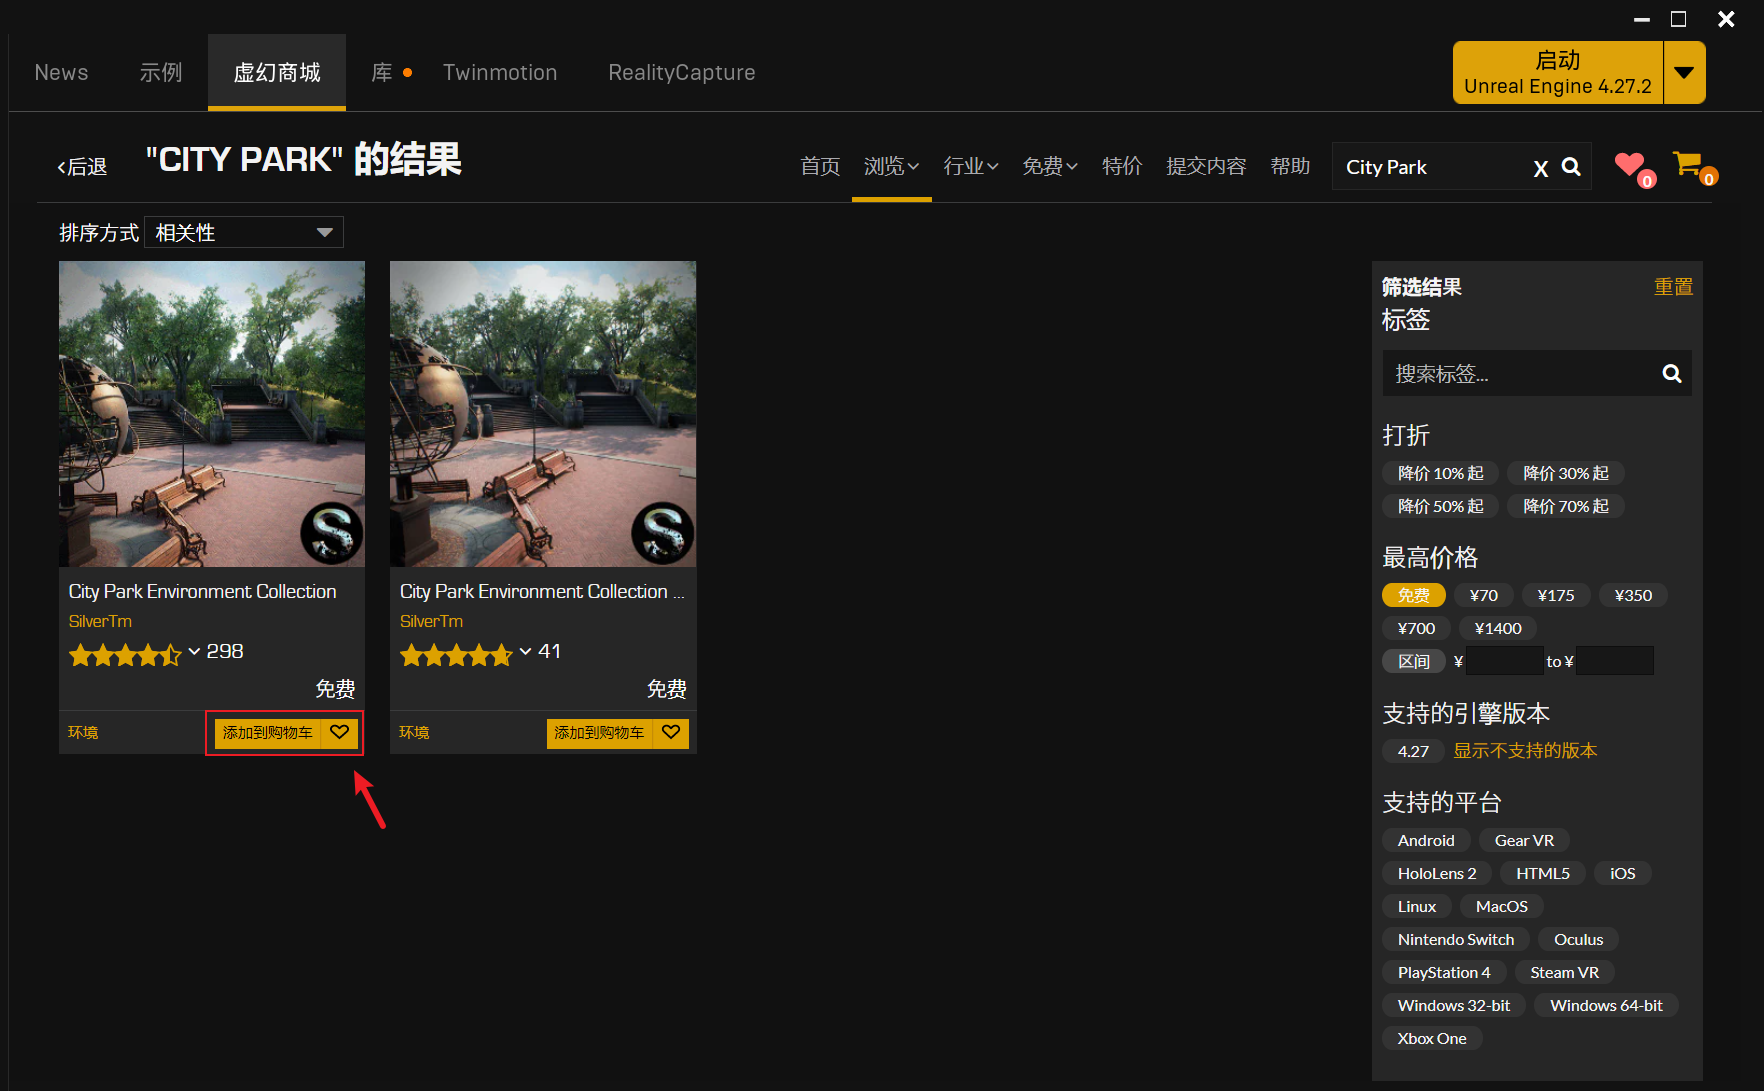Open the 特价 sale page
The width and height of the screenshot is (1764, 1091).
[x=1122, y=166]
